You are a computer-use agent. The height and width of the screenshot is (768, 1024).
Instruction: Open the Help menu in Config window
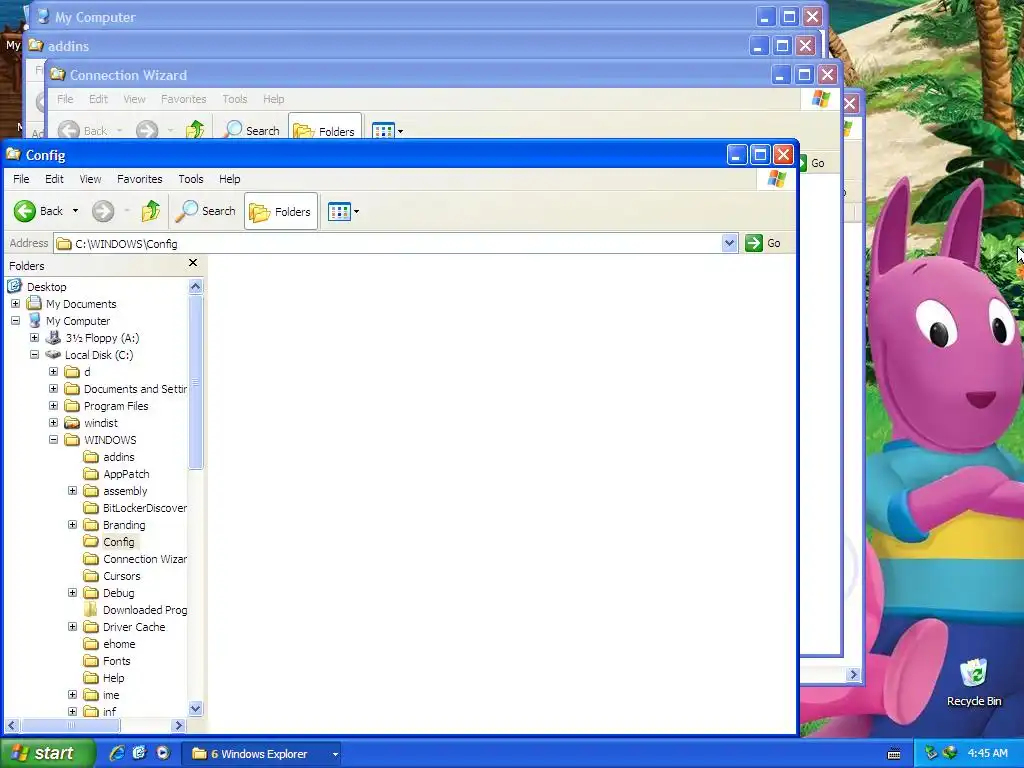click(x=229, y=179)
